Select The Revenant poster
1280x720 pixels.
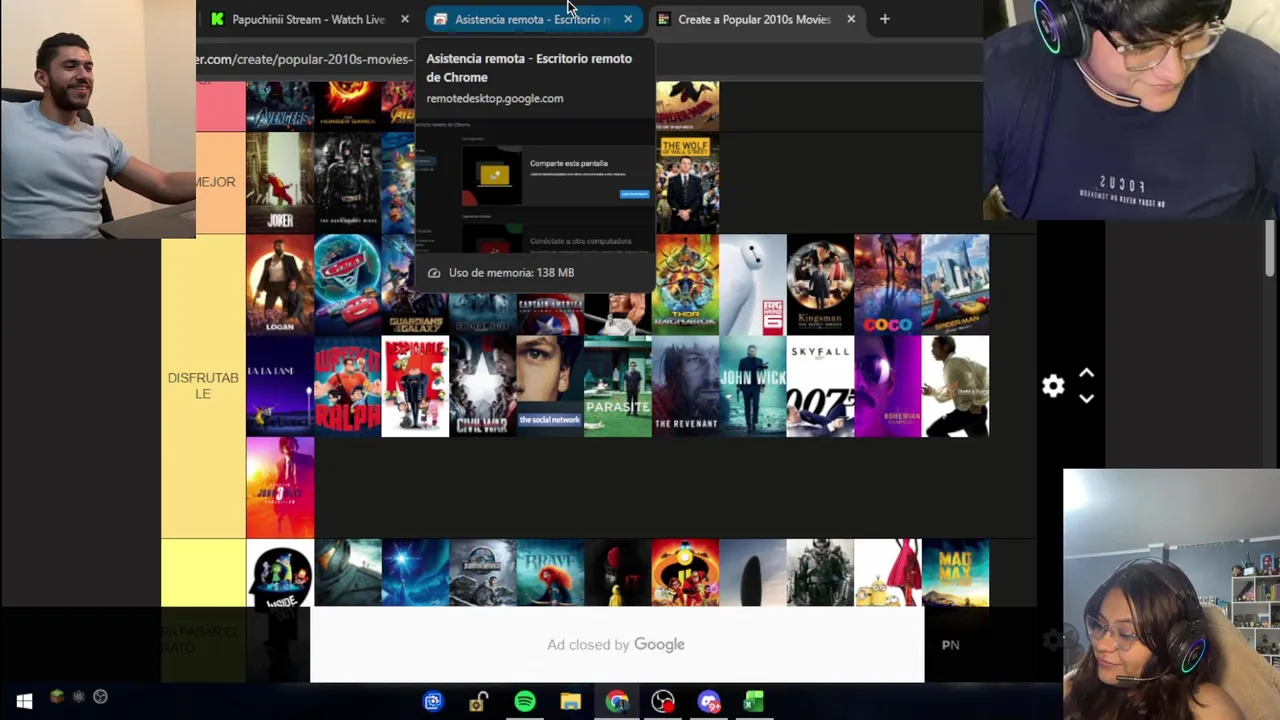coord(685,386)
